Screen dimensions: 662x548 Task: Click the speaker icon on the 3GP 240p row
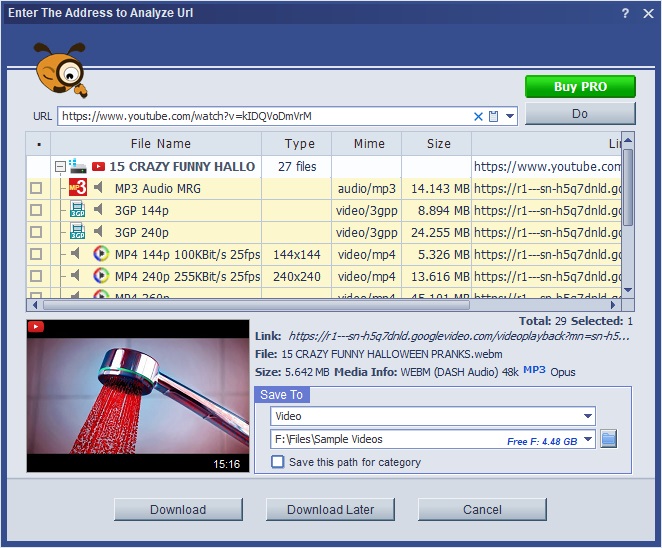(x=98, y=231)
